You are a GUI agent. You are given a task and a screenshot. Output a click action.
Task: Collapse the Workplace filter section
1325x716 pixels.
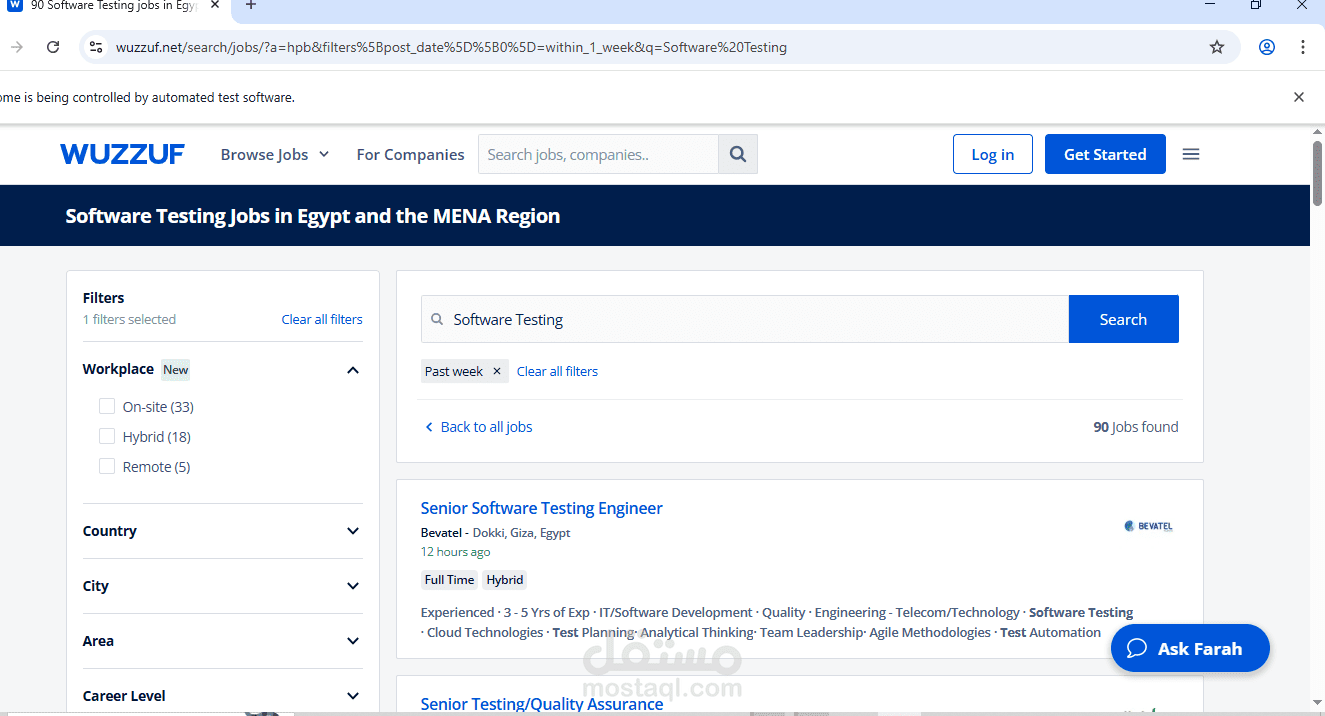click(x=352, y=370)
